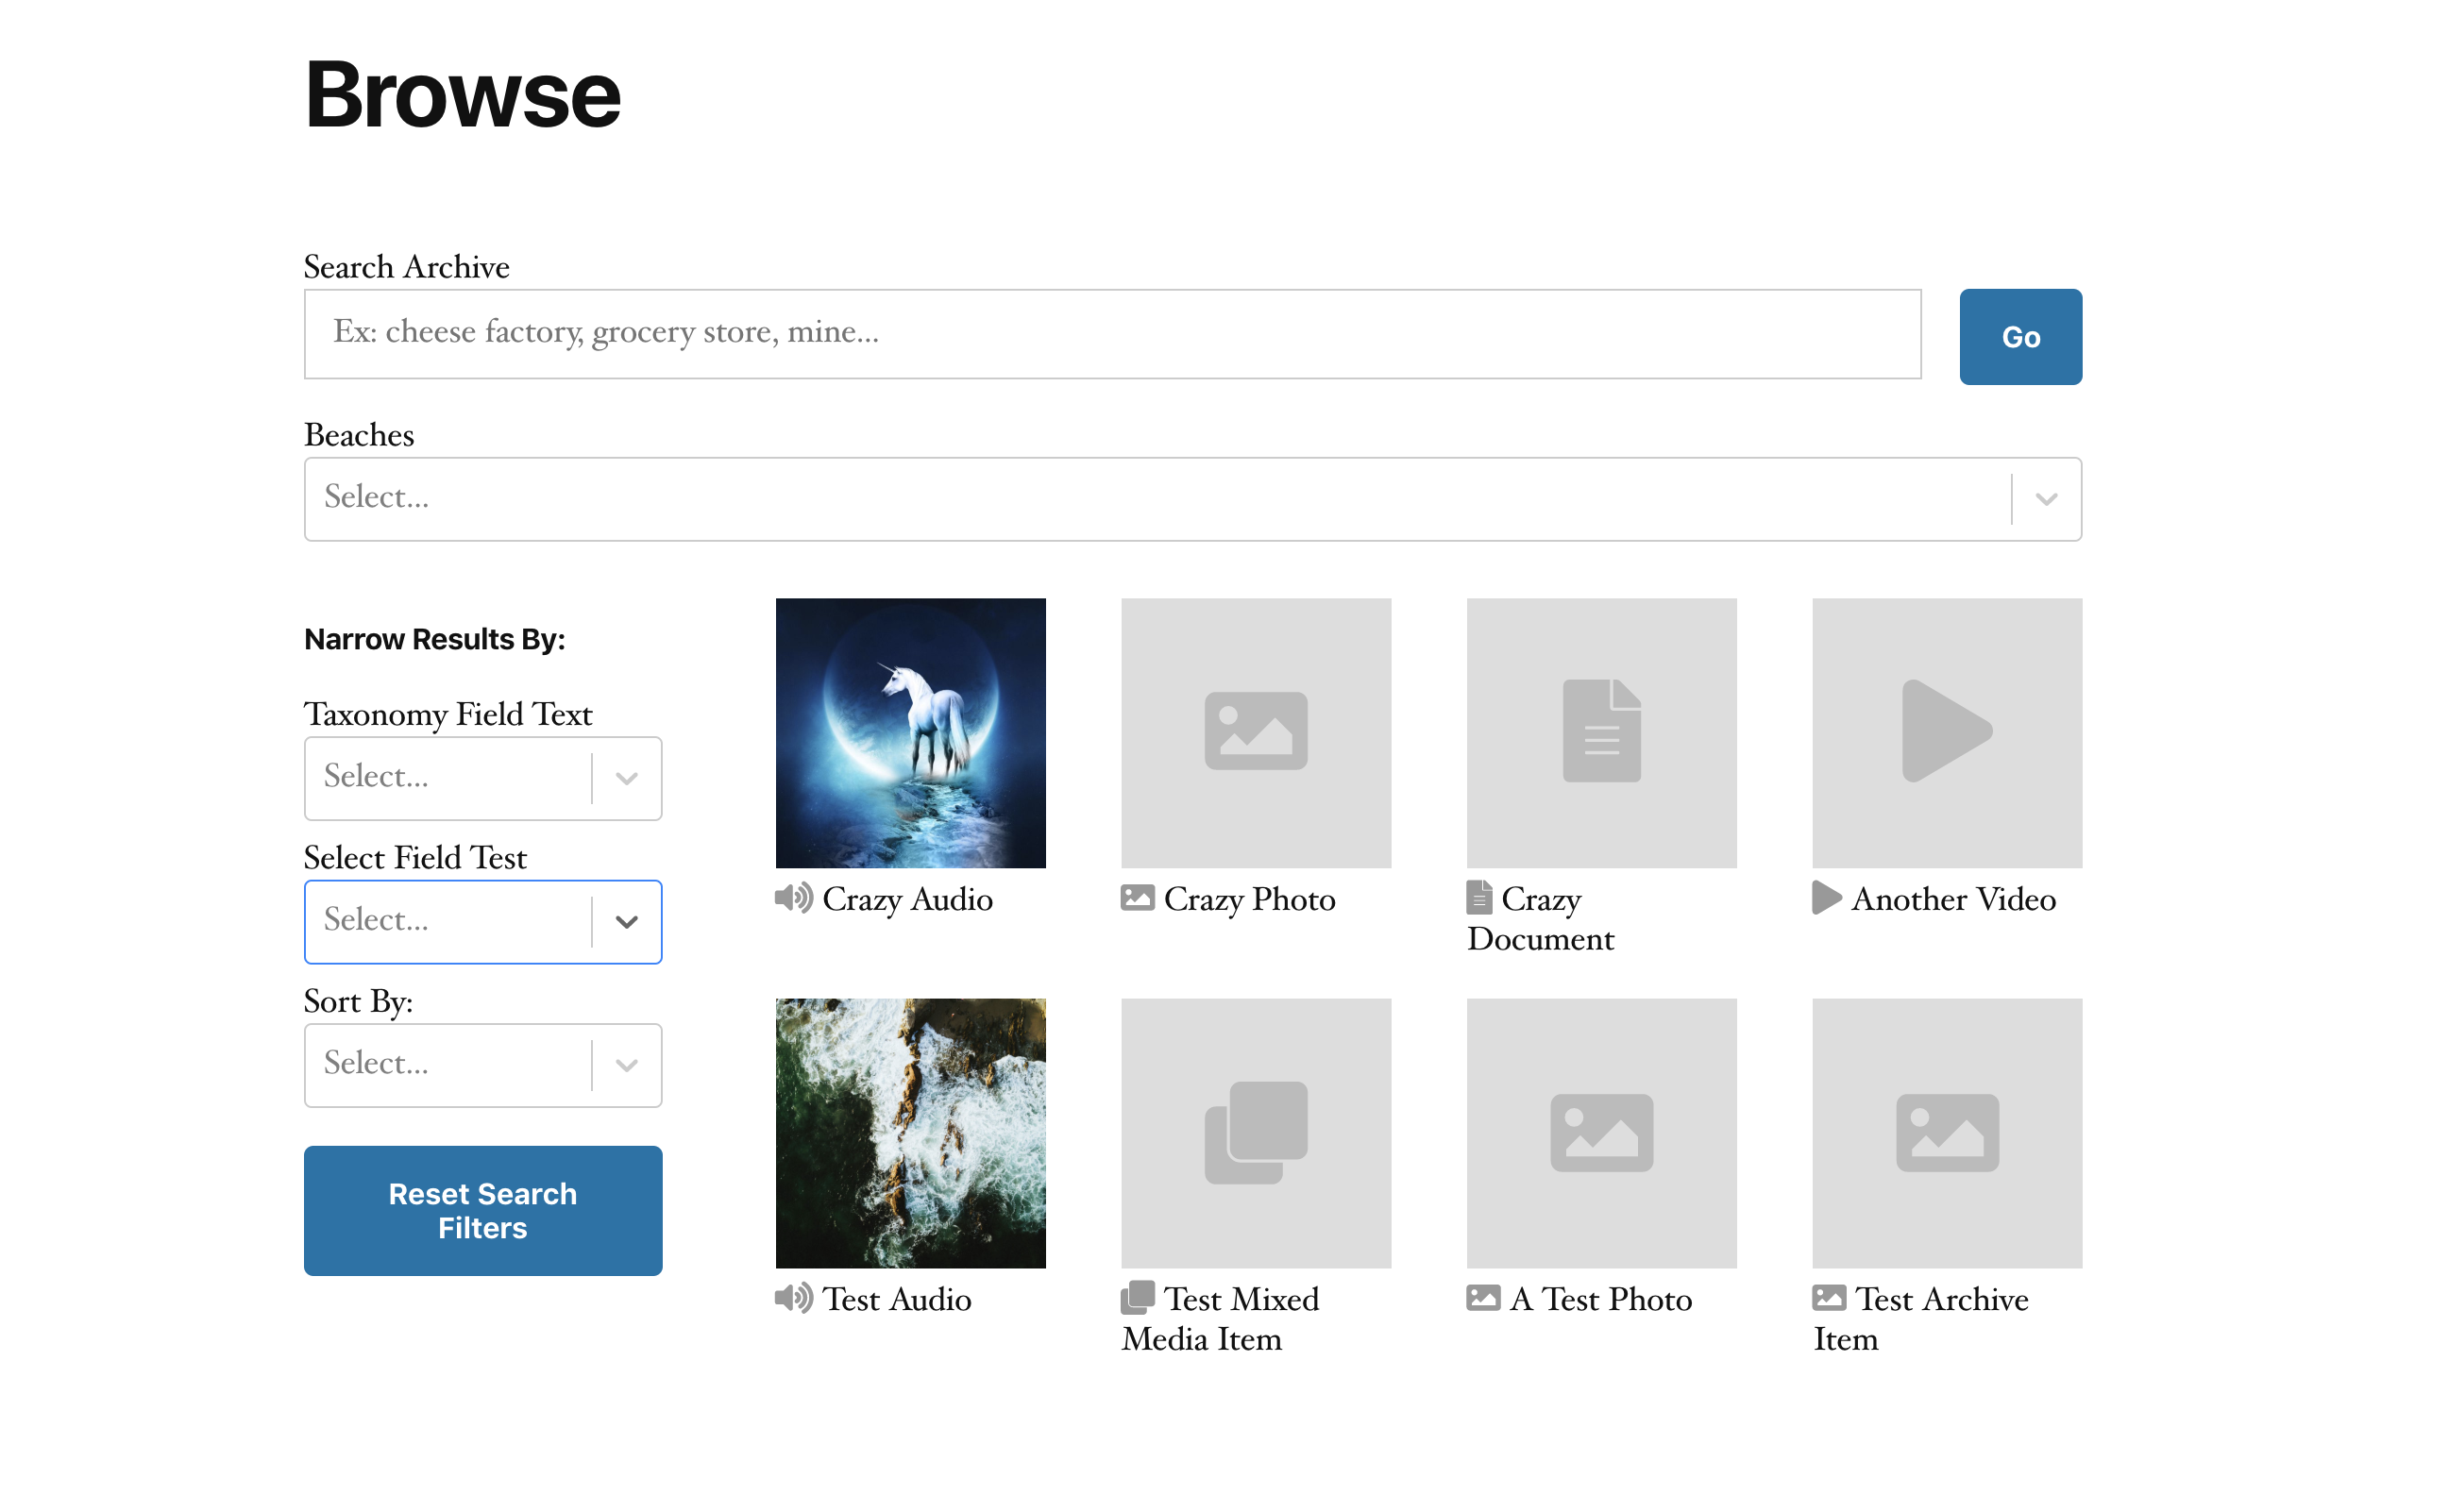
Task: Open the Test Mixed Media Item thumbnail
Action: [x=1256, y=1133]
